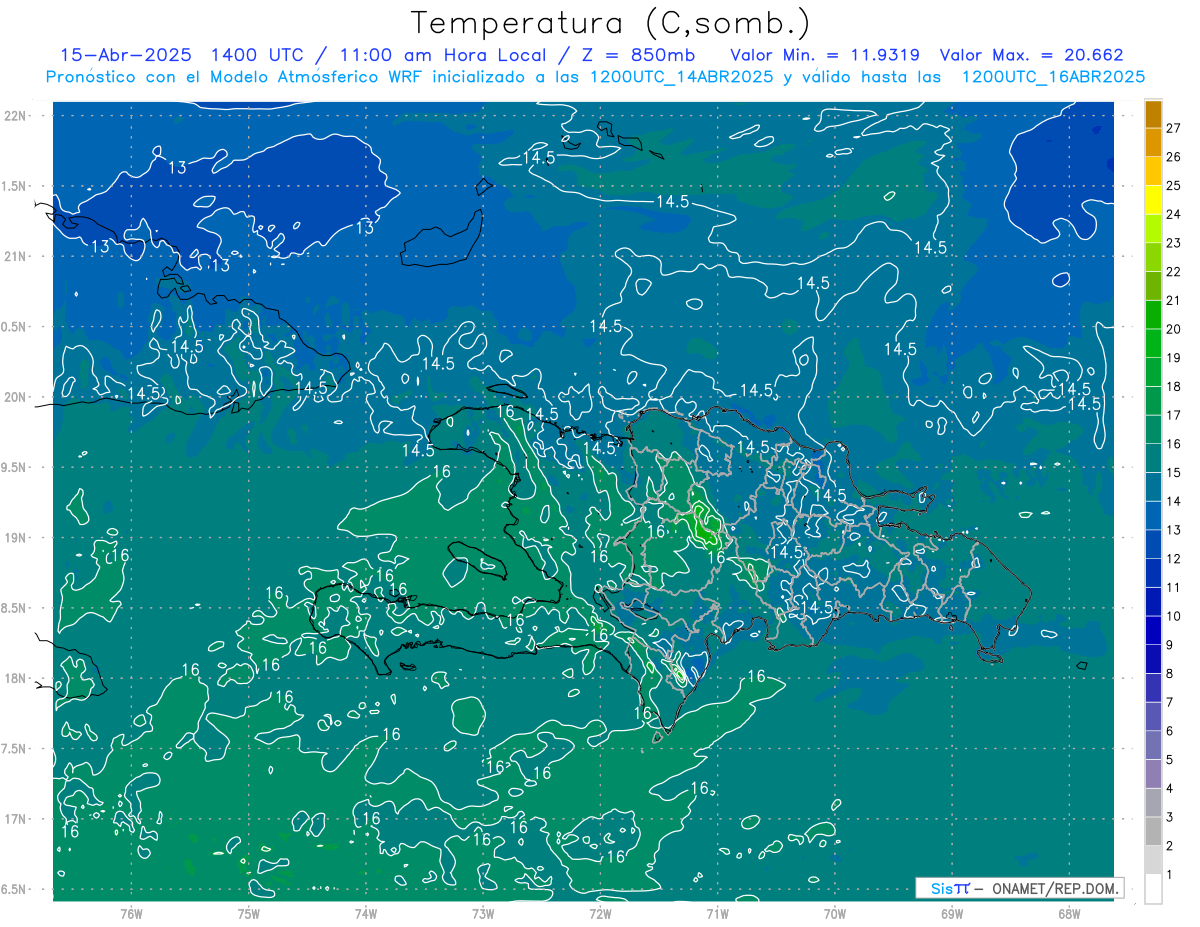Screen dimensions: 1200x927
Task: Click 'Valor Max. = 20.662' readout
Action: 1032,55
